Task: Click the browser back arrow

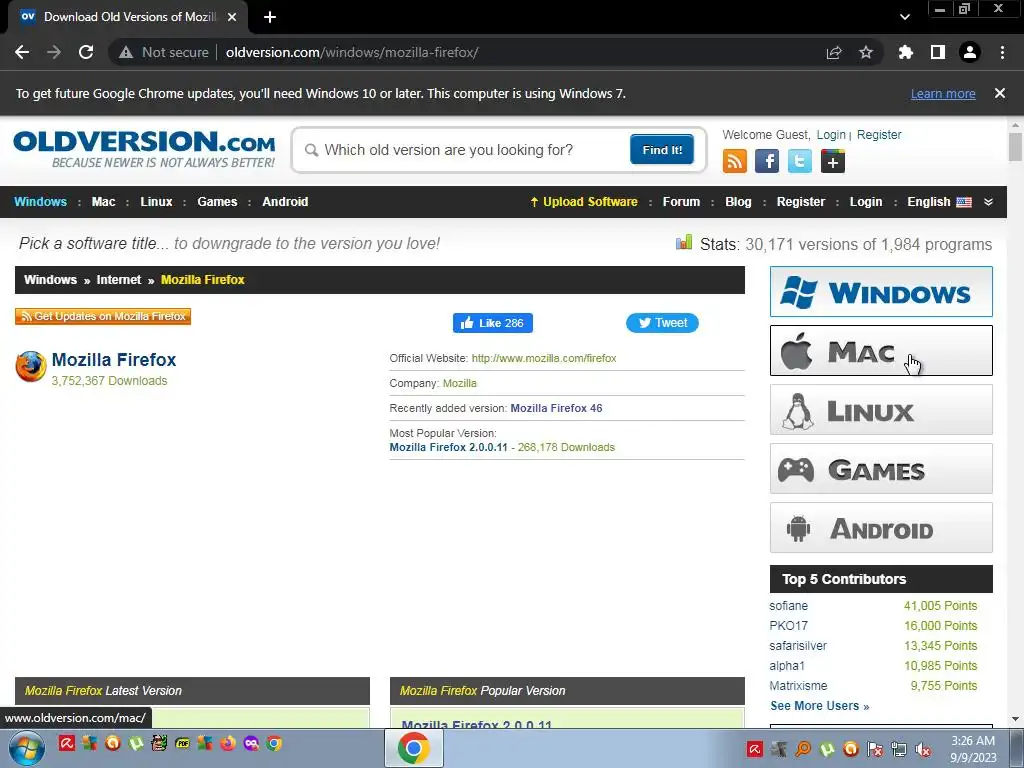Action: (22, 52)
